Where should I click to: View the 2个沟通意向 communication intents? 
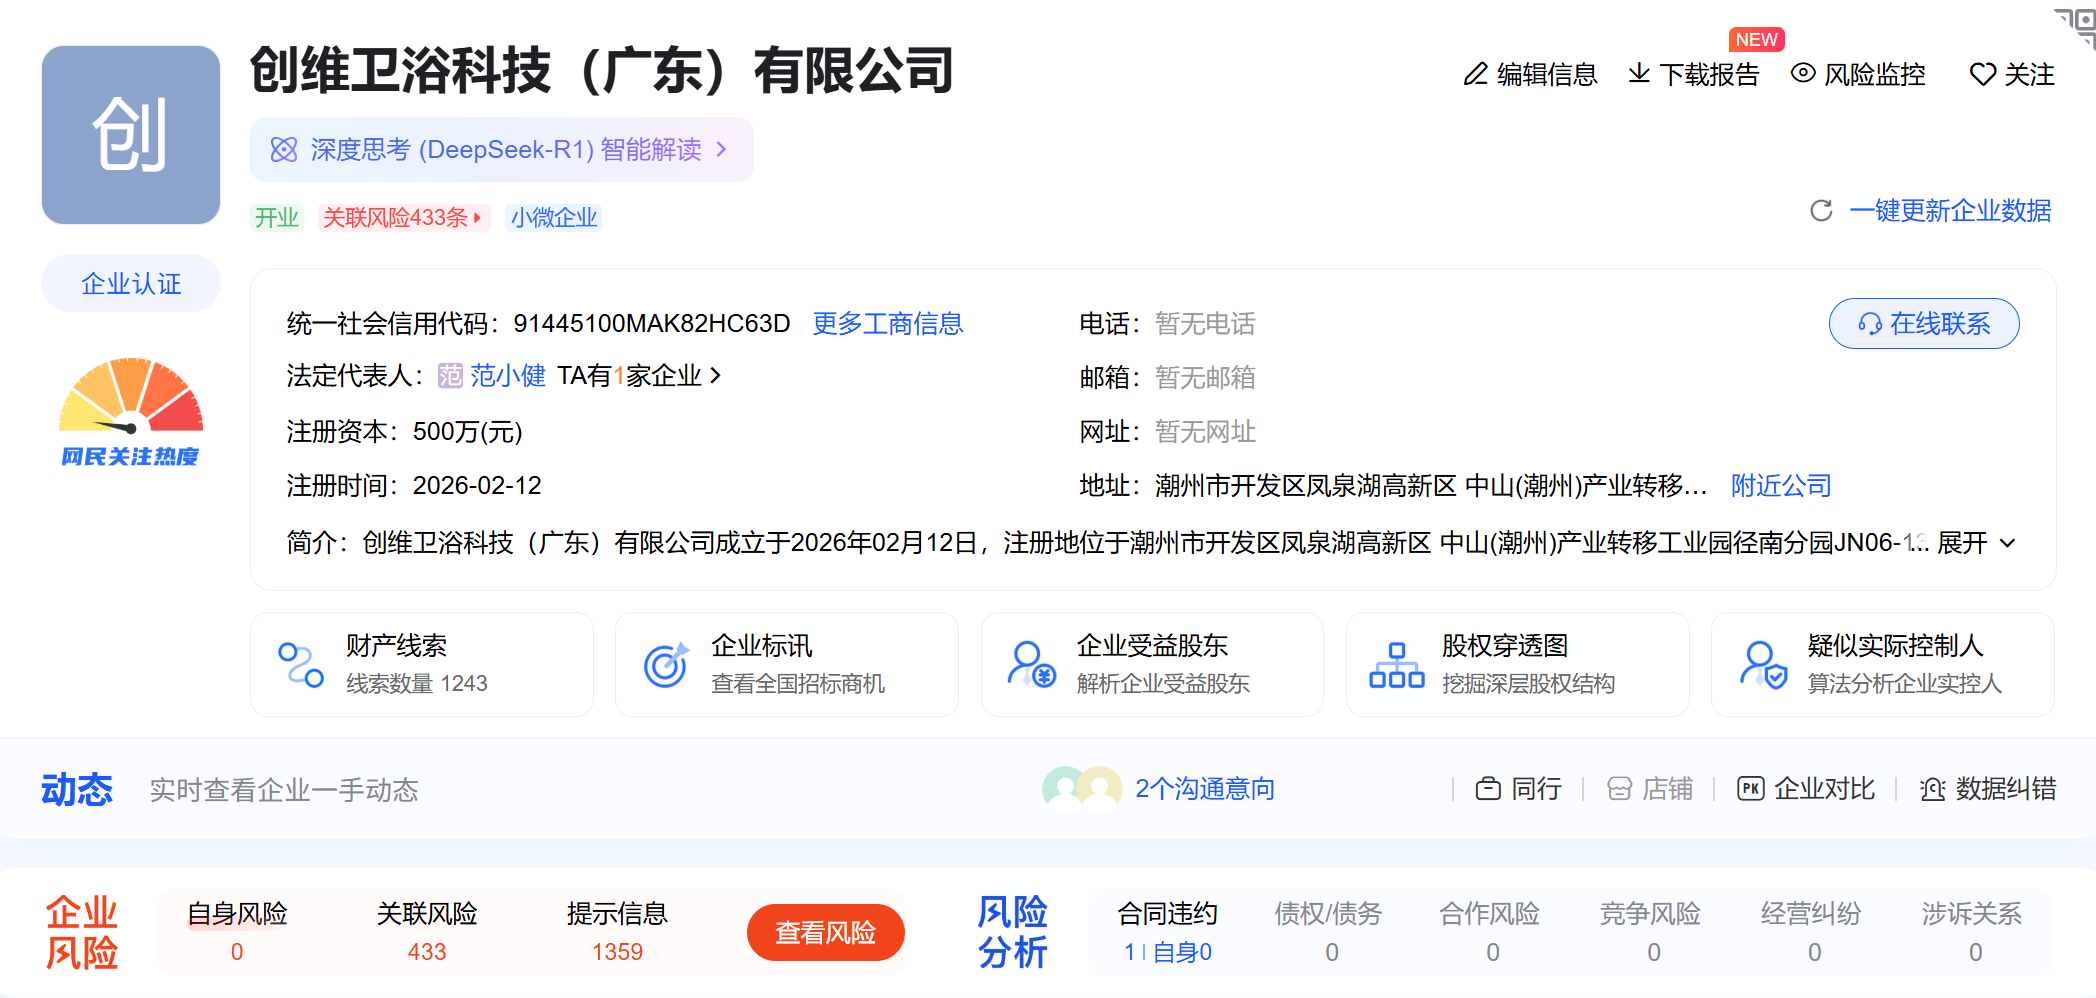pyautogui.click(x=1205, y=789)
